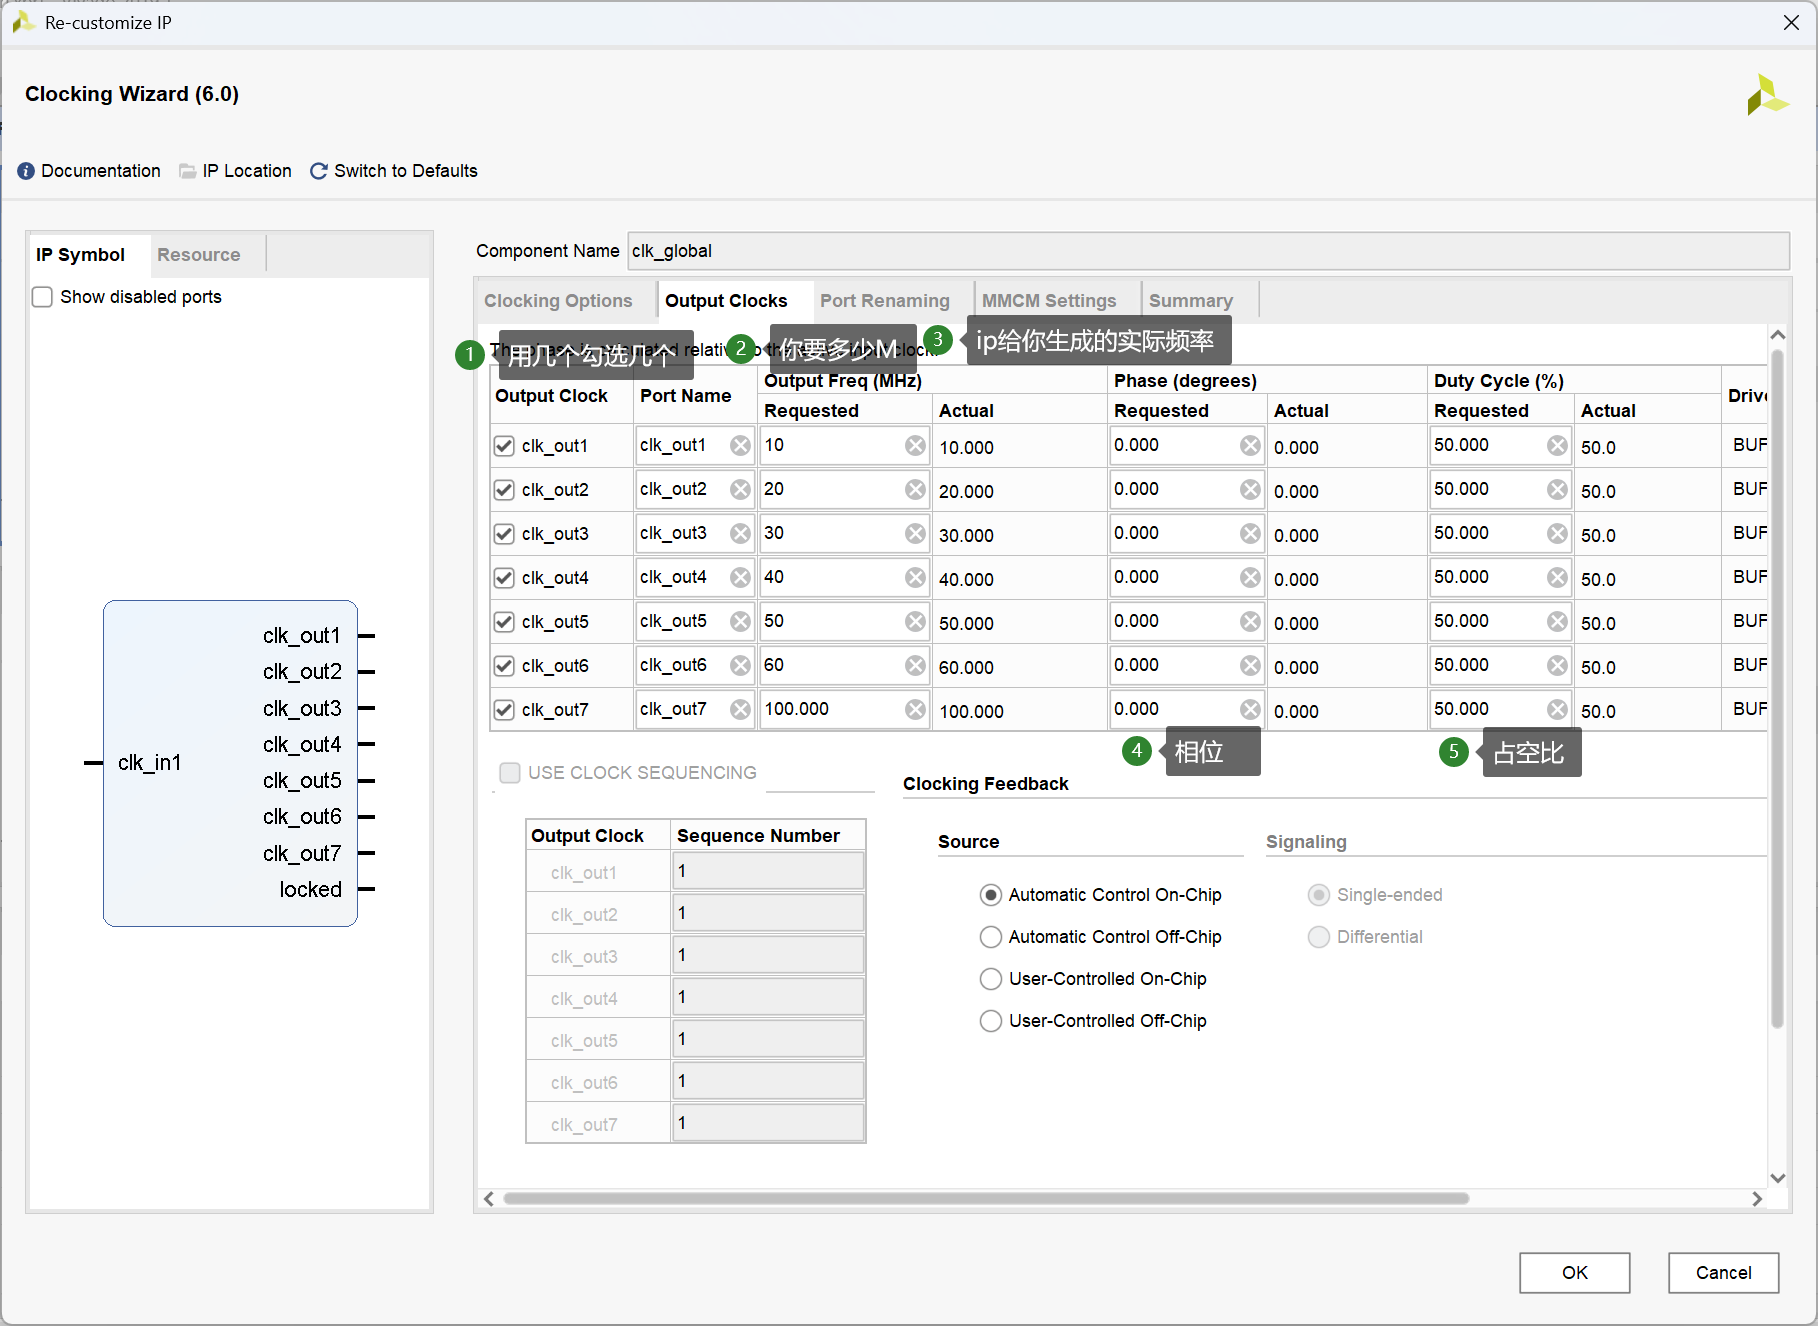Screen dimensions: 1818x1326
Task: Click Switch to Defaults refresh icon
Action: 319,171
